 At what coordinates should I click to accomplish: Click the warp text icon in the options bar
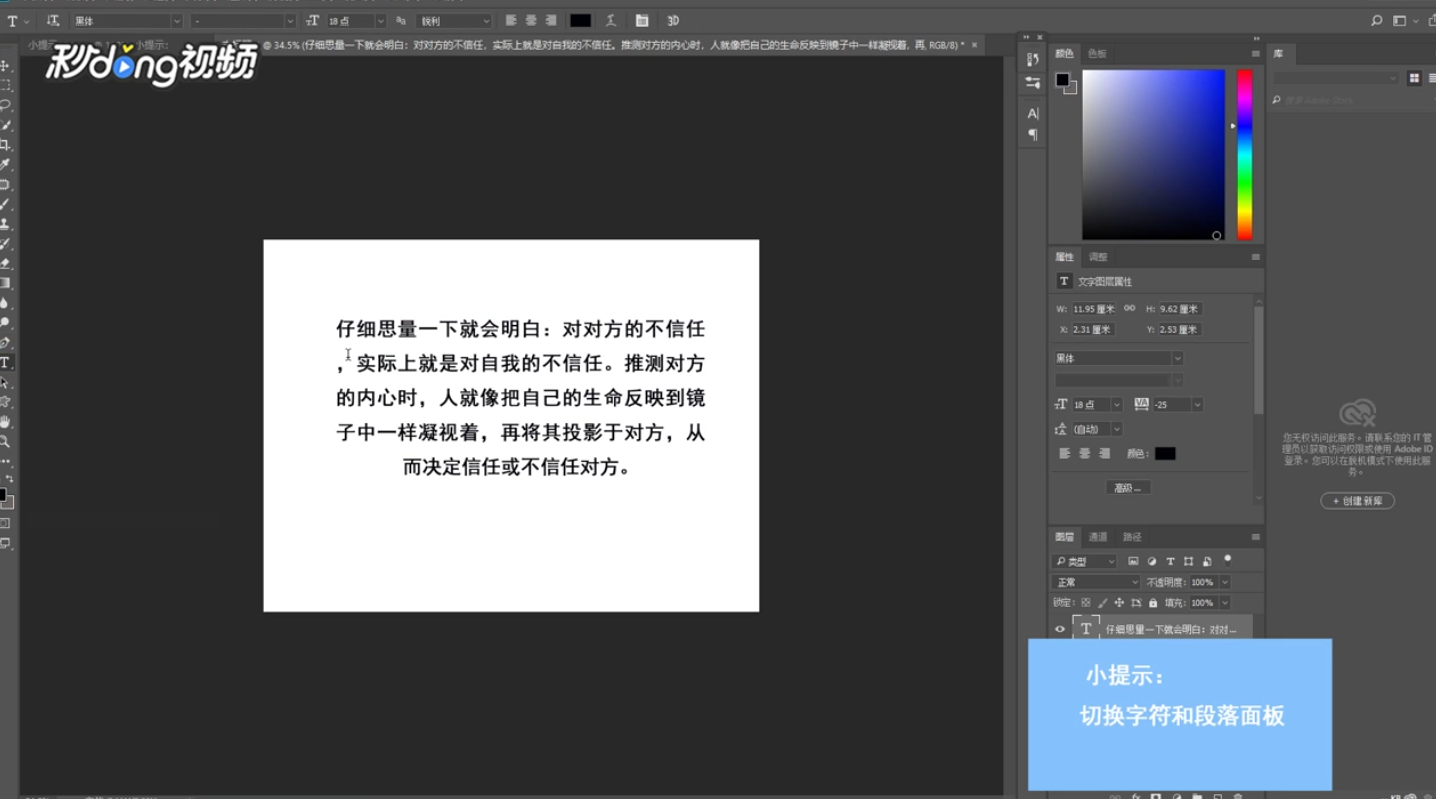coord(612,20)
